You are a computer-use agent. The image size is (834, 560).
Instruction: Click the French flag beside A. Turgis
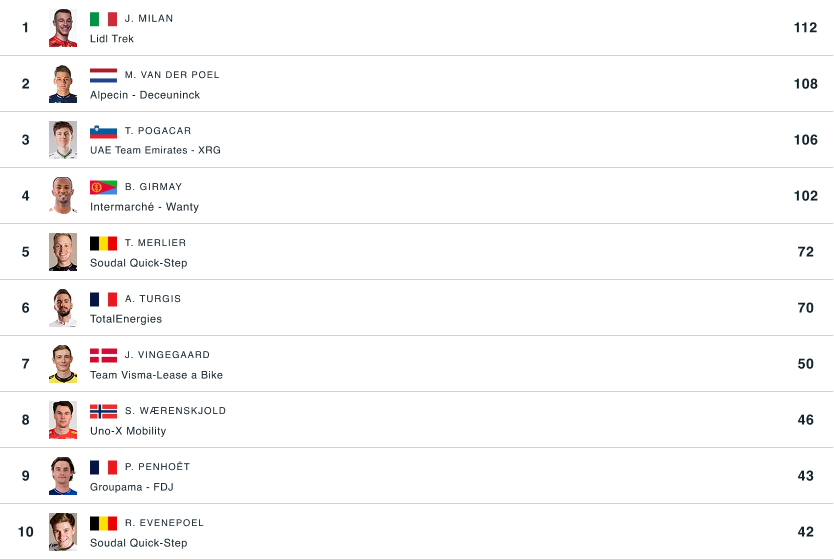tap(103, 299)
